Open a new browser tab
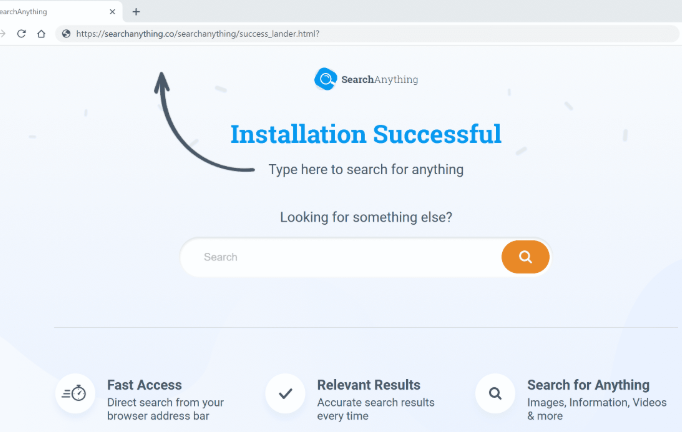 tap(136, 12)
